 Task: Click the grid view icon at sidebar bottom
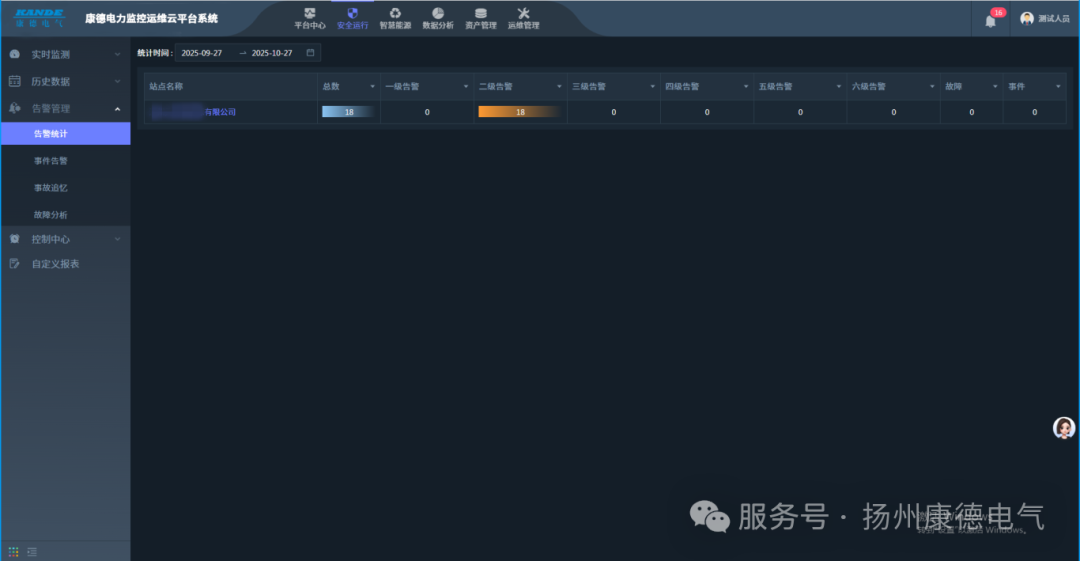point(13,552)
